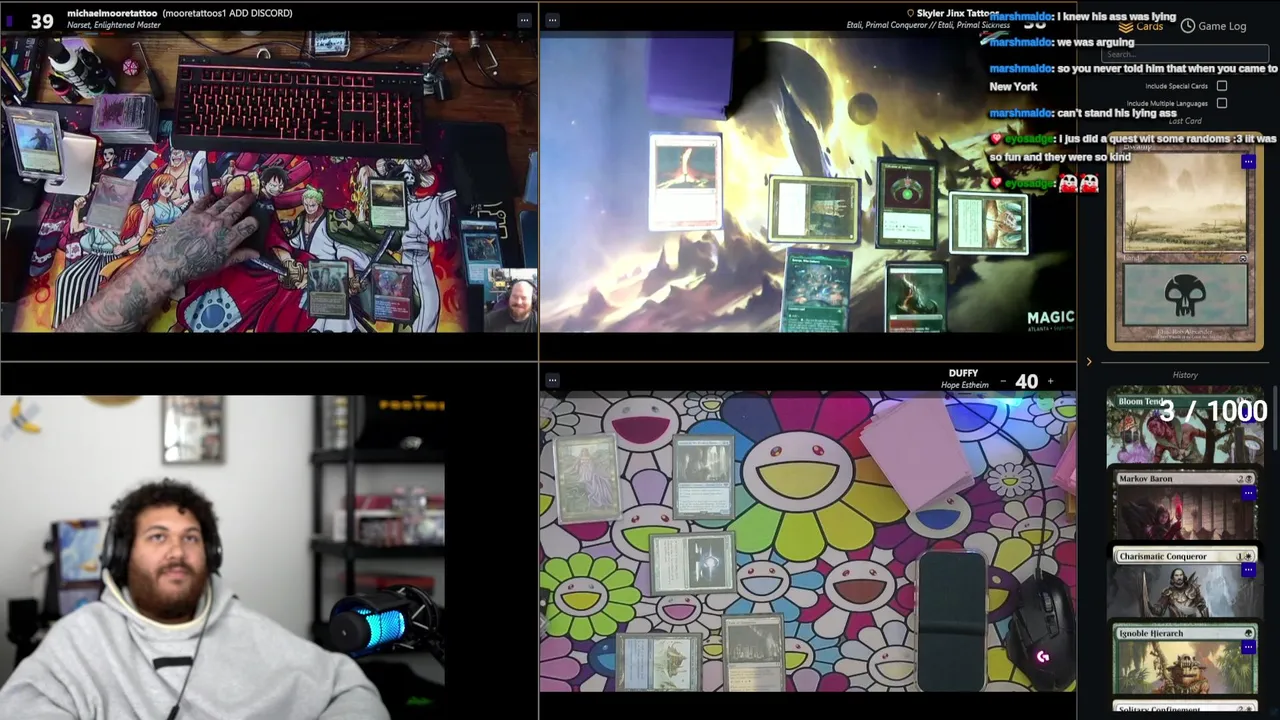Open options on the Swamp last card
The width and height of the screenshot is (1280, 720).
coord(1248,161)
